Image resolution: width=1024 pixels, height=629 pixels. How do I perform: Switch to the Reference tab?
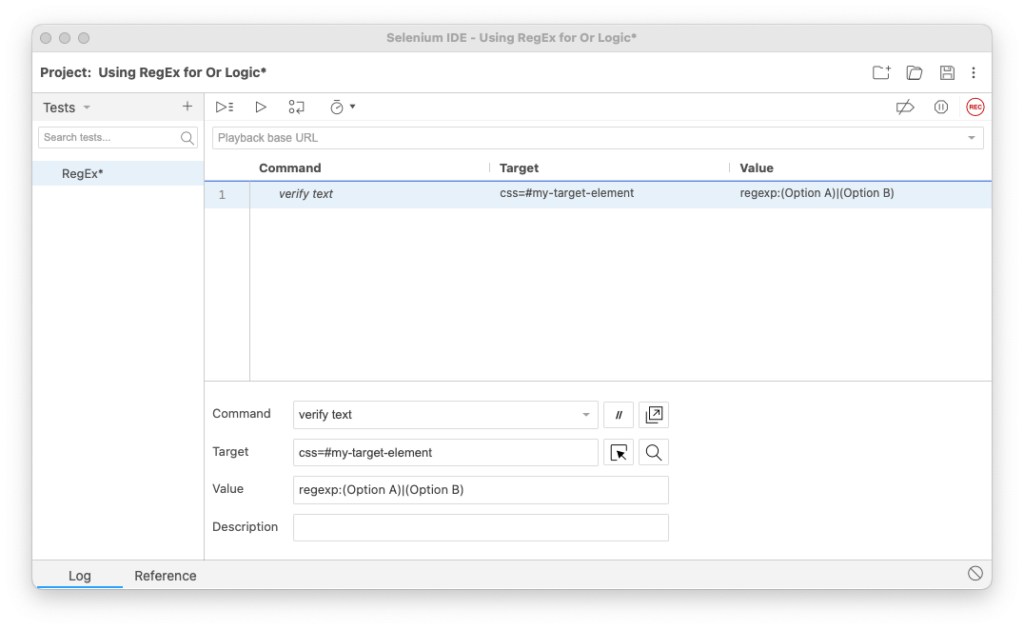[x=165, y=575]
